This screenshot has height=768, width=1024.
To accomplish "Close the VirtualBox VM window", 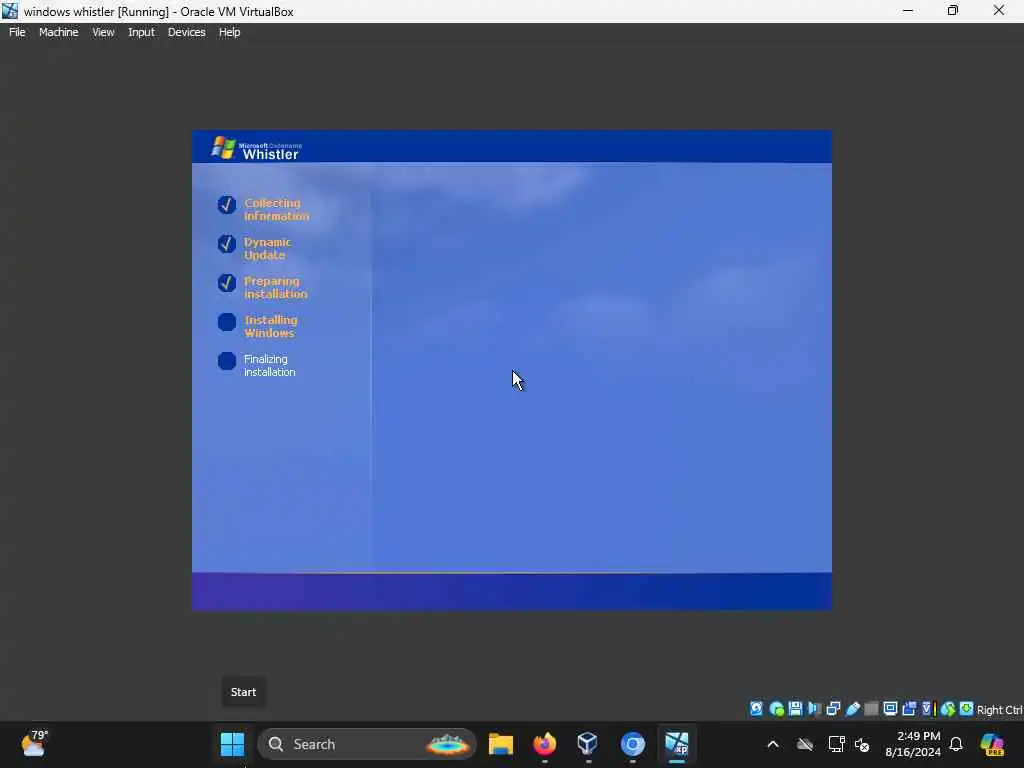I will tap(999, 10).
